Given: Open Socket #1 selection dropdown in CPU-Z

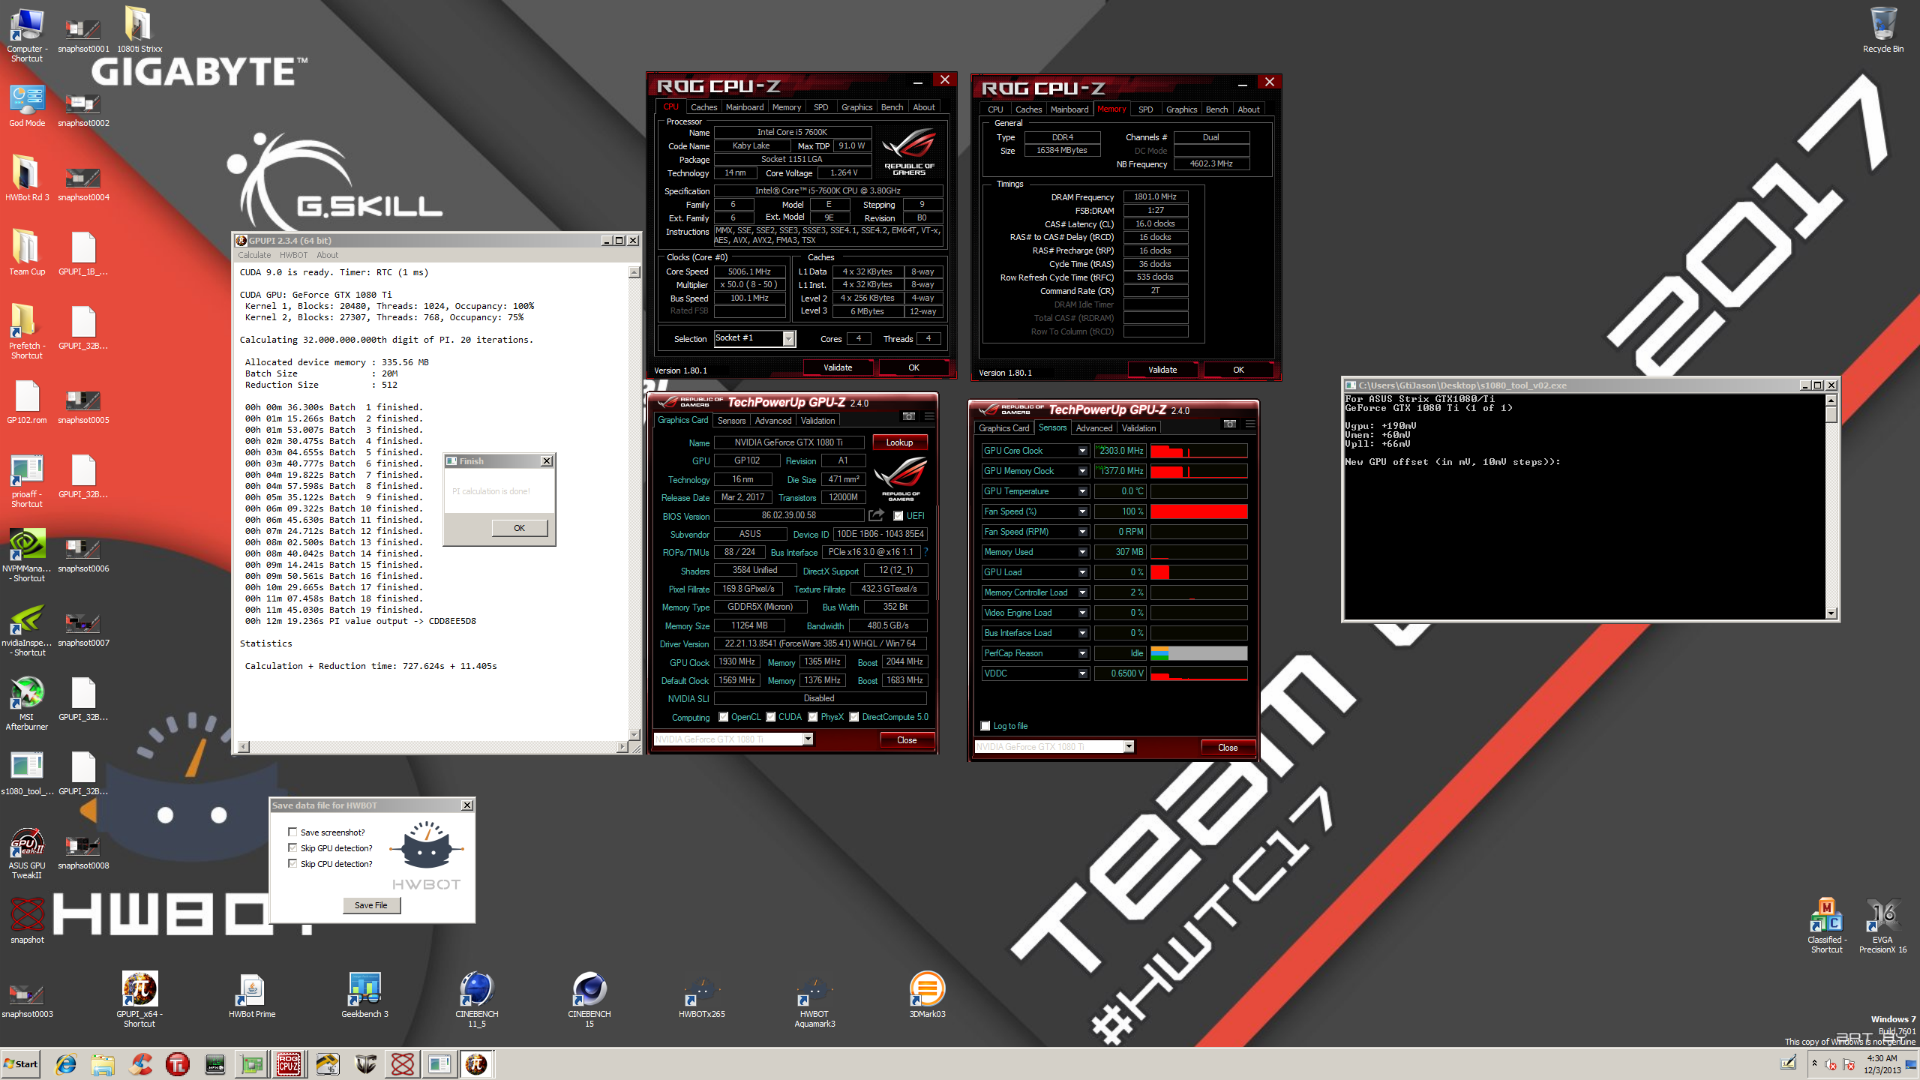Looking at the screenshot, I should 788,339.
